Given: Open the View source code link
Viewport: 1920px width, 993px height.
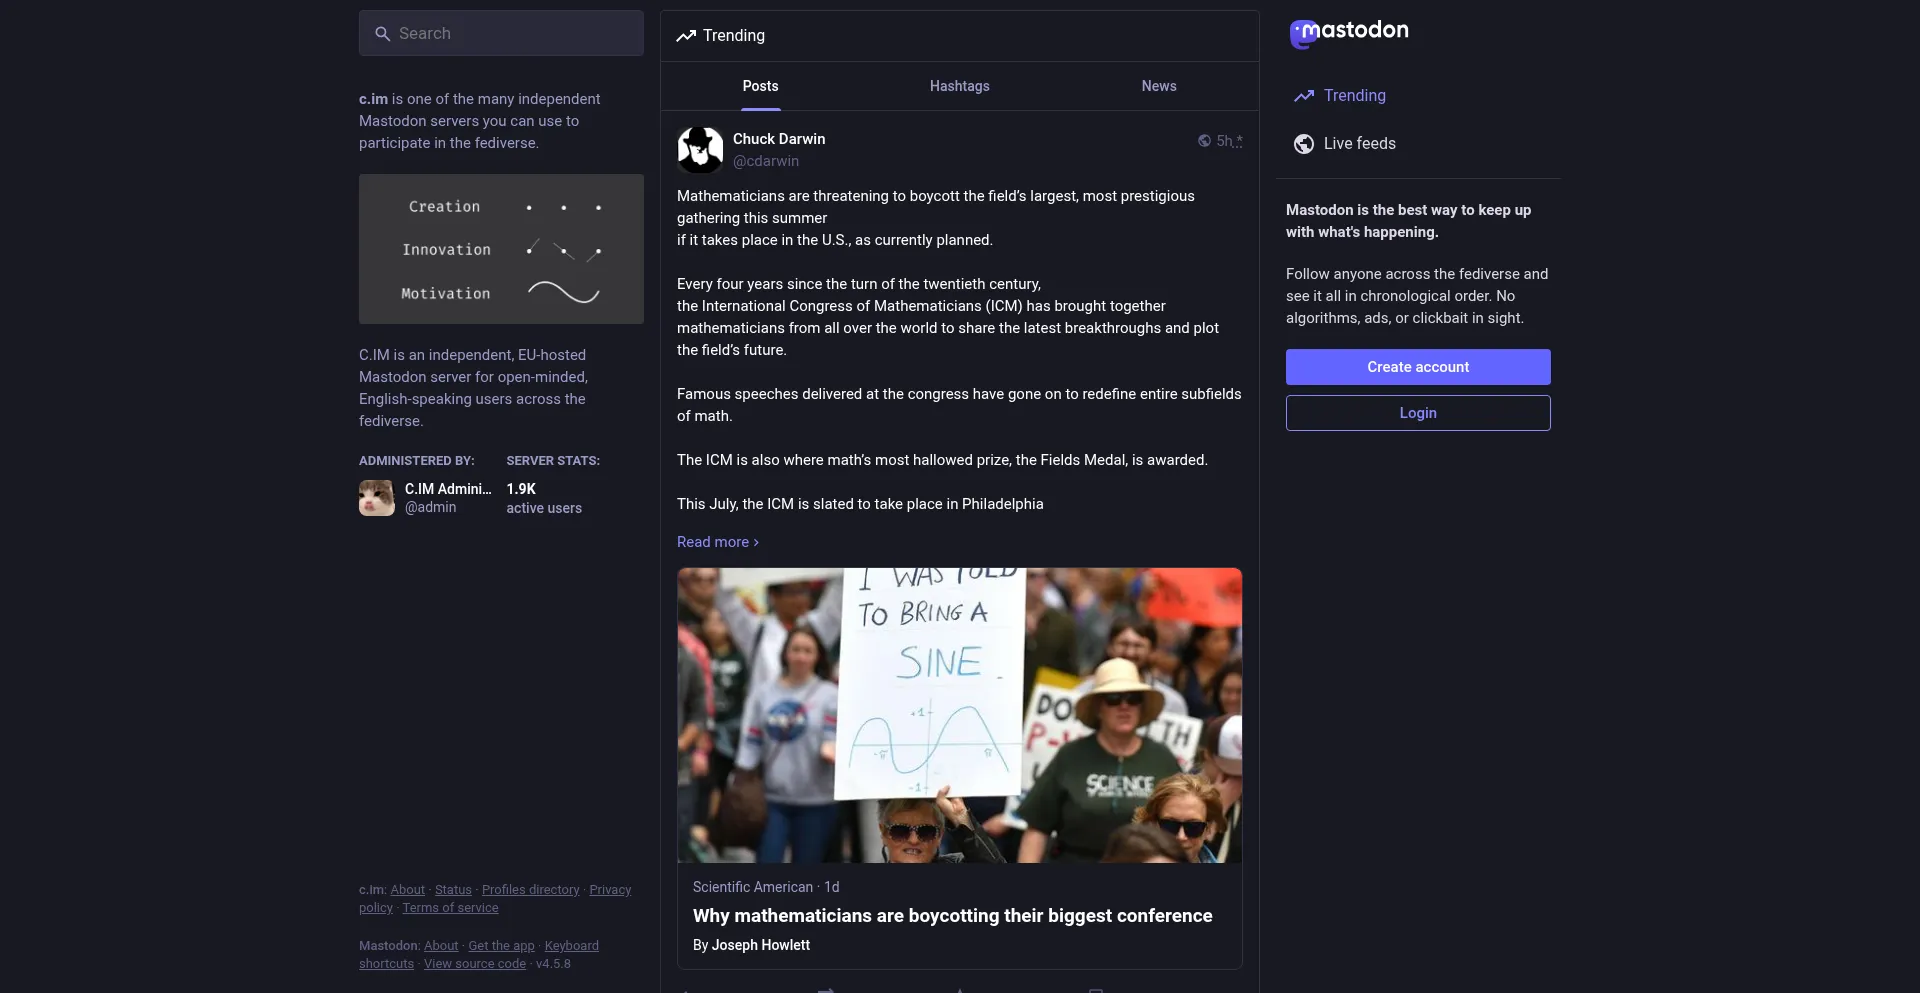Looking at the screenshot, I should tap(475, 964).
